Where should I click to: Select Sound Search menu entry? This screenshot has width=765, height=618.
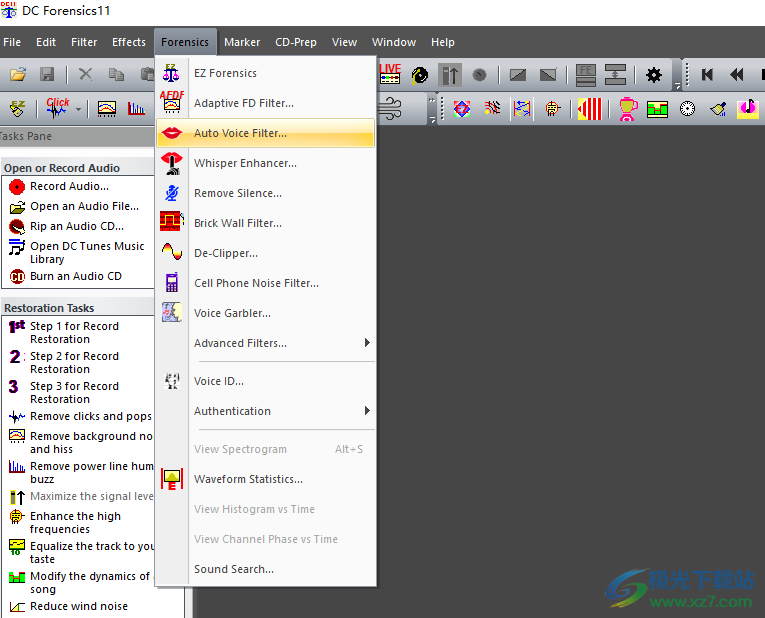(x=233, y=569)
